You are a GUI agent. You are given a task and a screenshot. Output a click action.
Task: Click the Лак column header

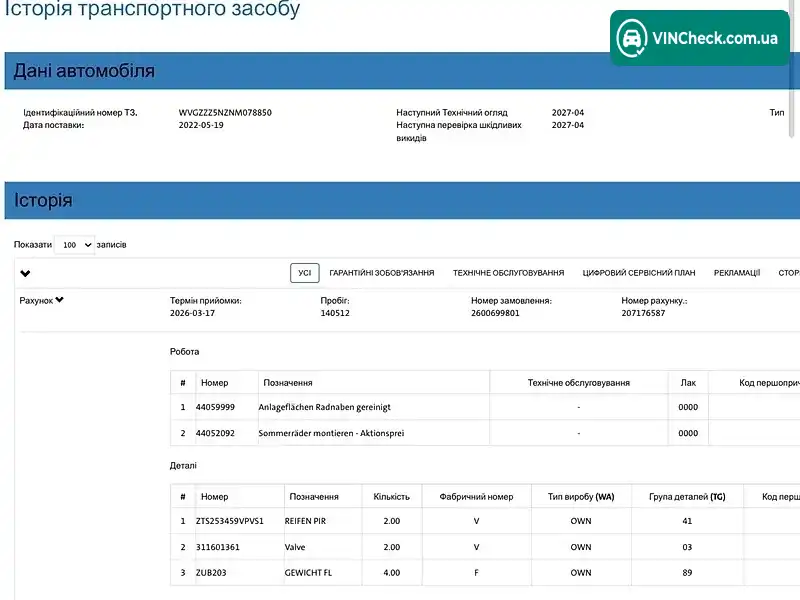688,383
